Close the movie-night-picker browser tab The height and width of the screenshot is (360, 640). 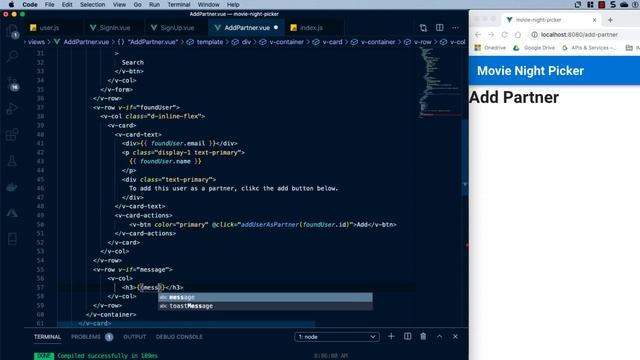coord(594,20)
